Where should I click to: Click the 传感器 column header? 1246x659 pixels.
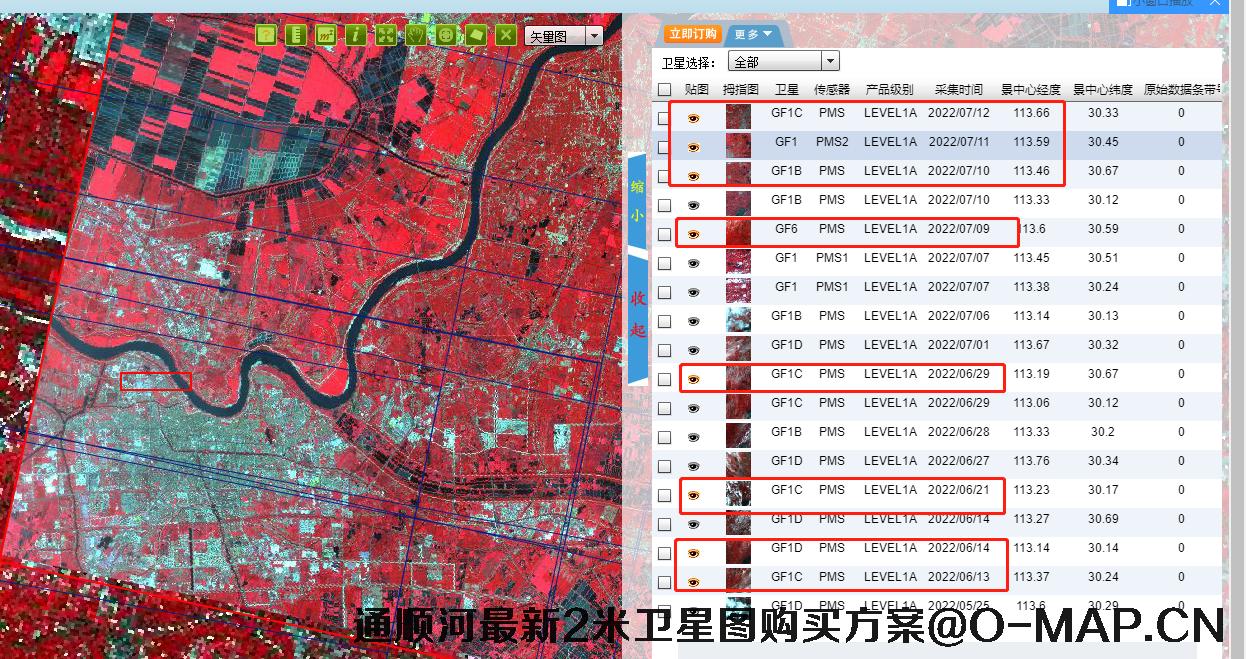[831, 90]
